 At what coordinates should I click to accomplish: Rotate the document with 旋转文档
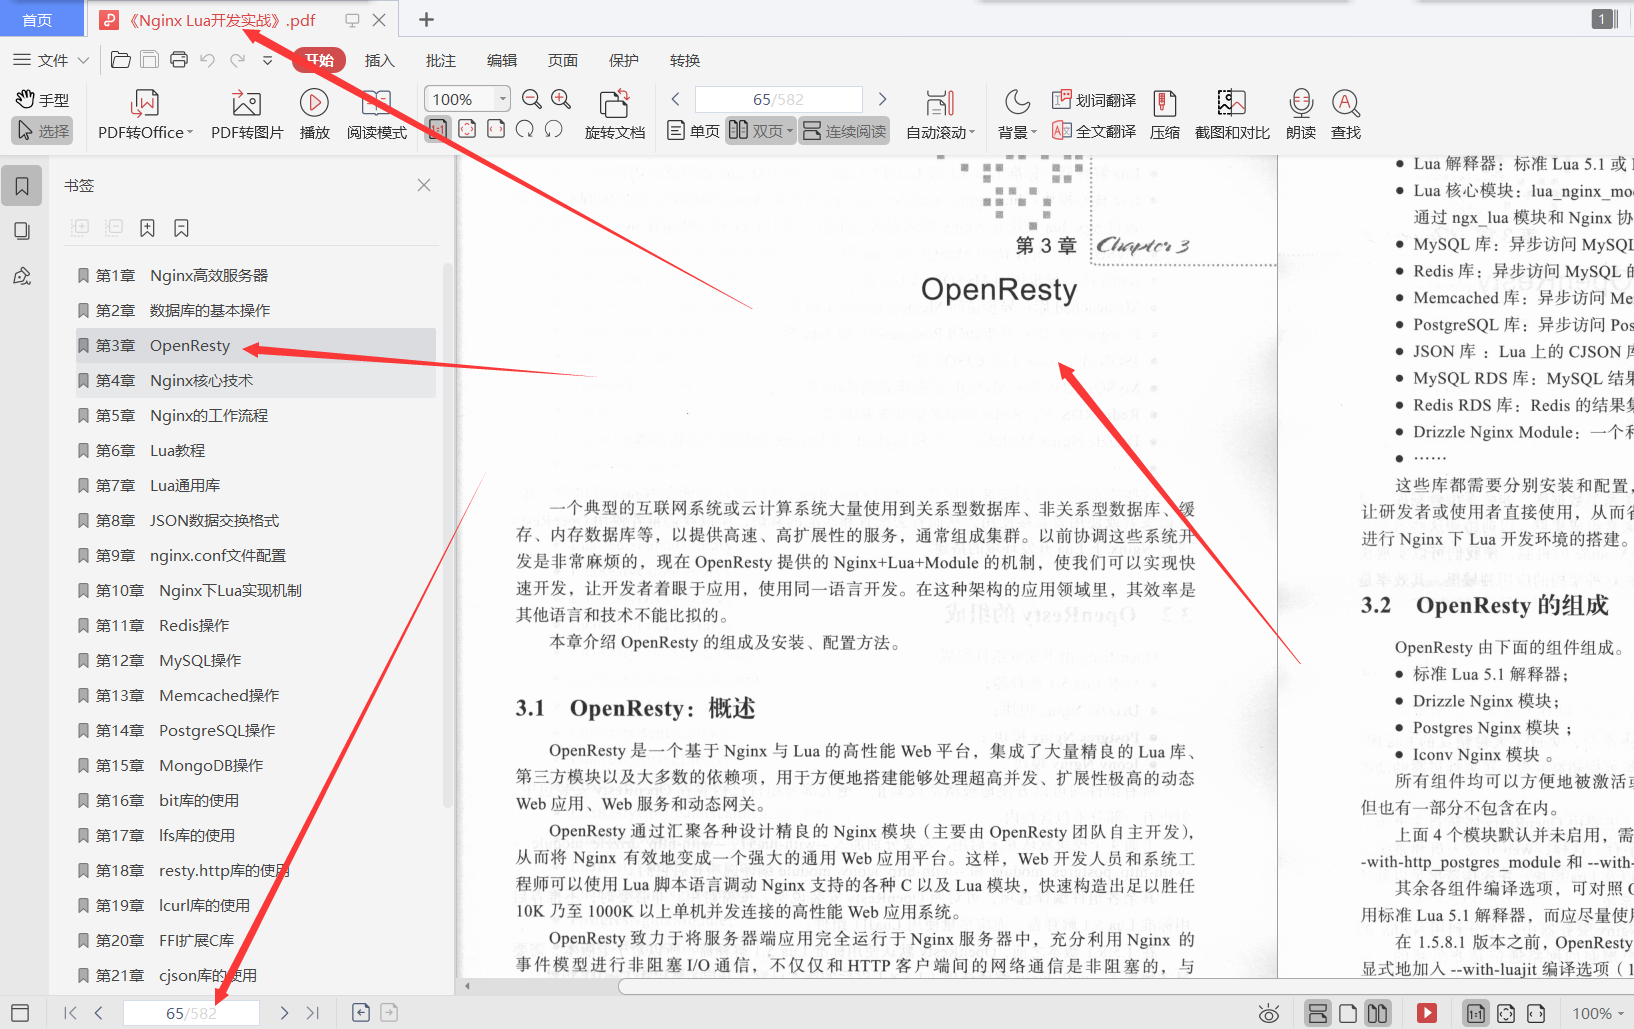614,113
